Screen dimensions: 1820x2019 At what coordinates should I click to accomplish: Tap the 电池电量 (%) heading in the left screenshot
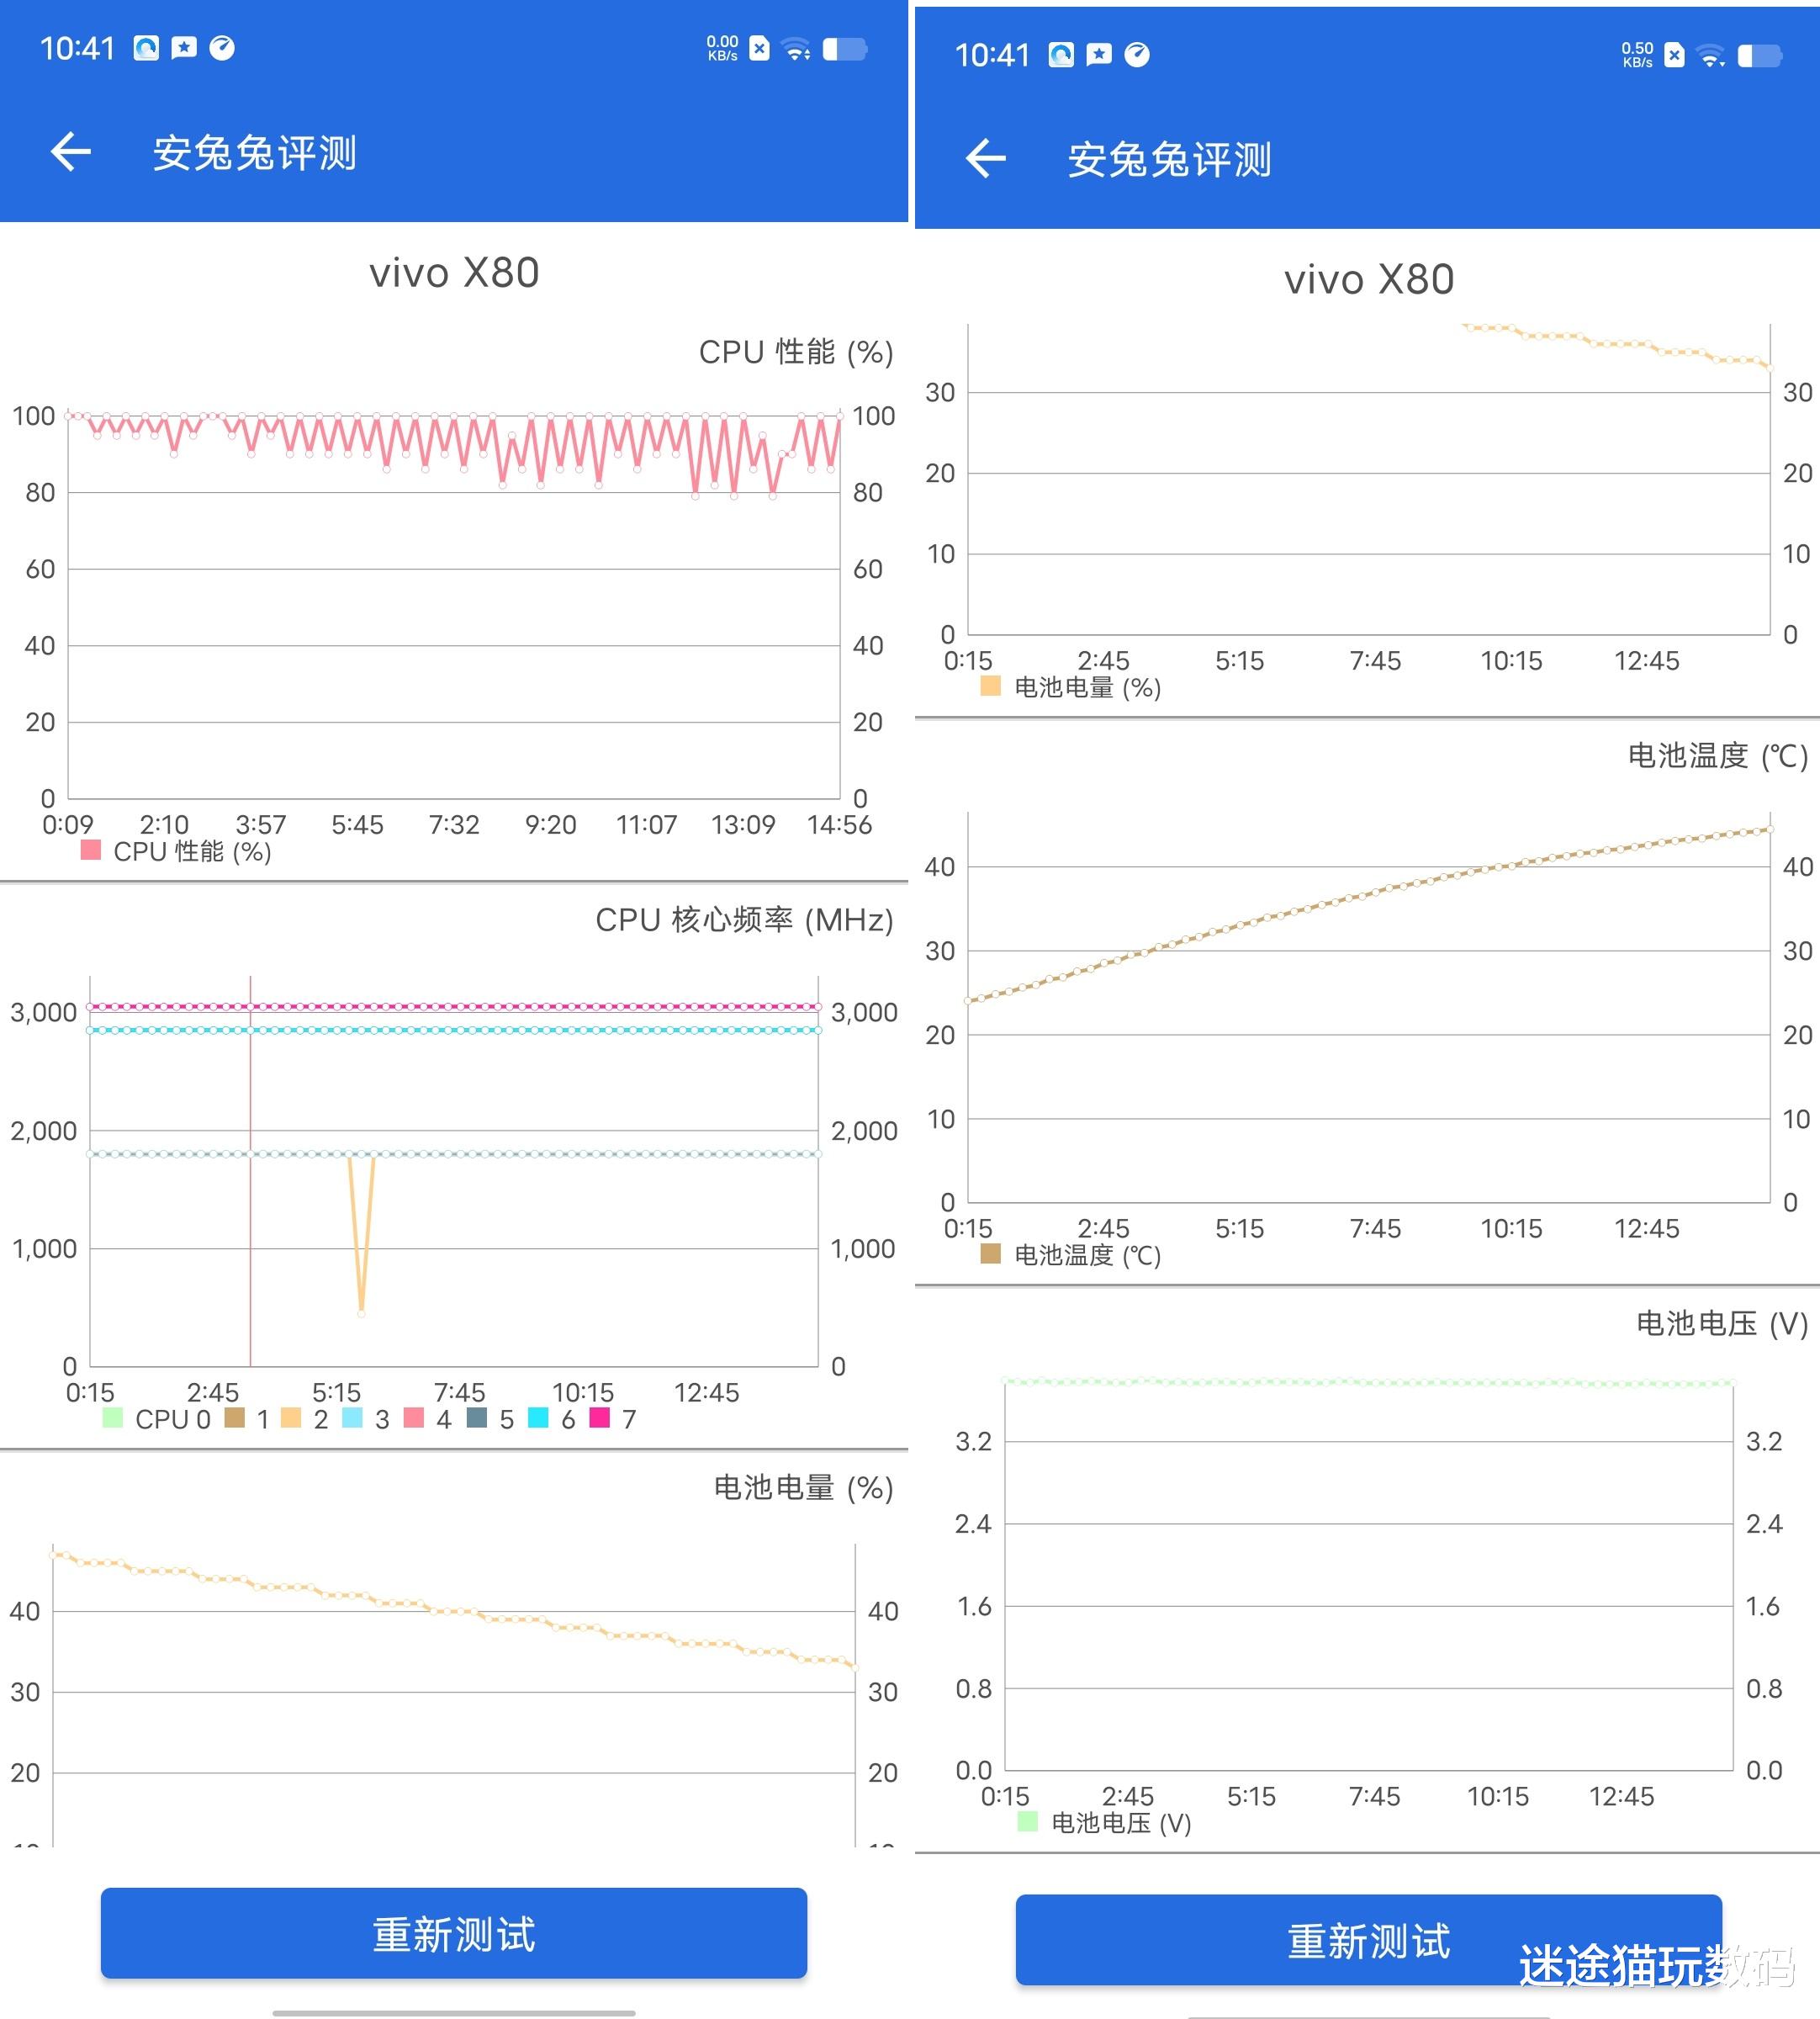[803, 1488]
